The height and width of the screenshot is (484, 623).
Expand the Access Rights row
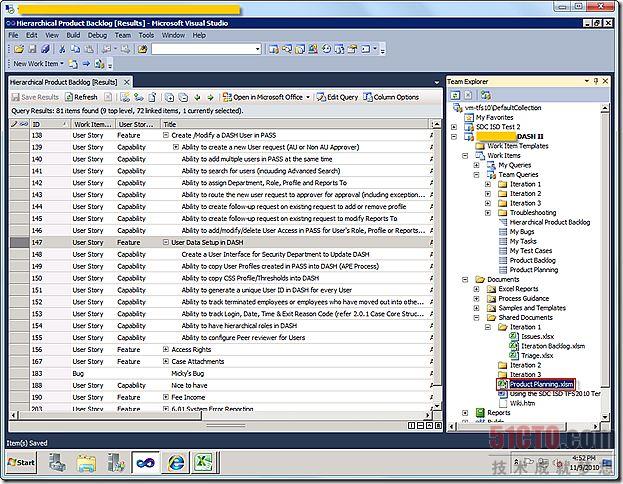(166, 350)
